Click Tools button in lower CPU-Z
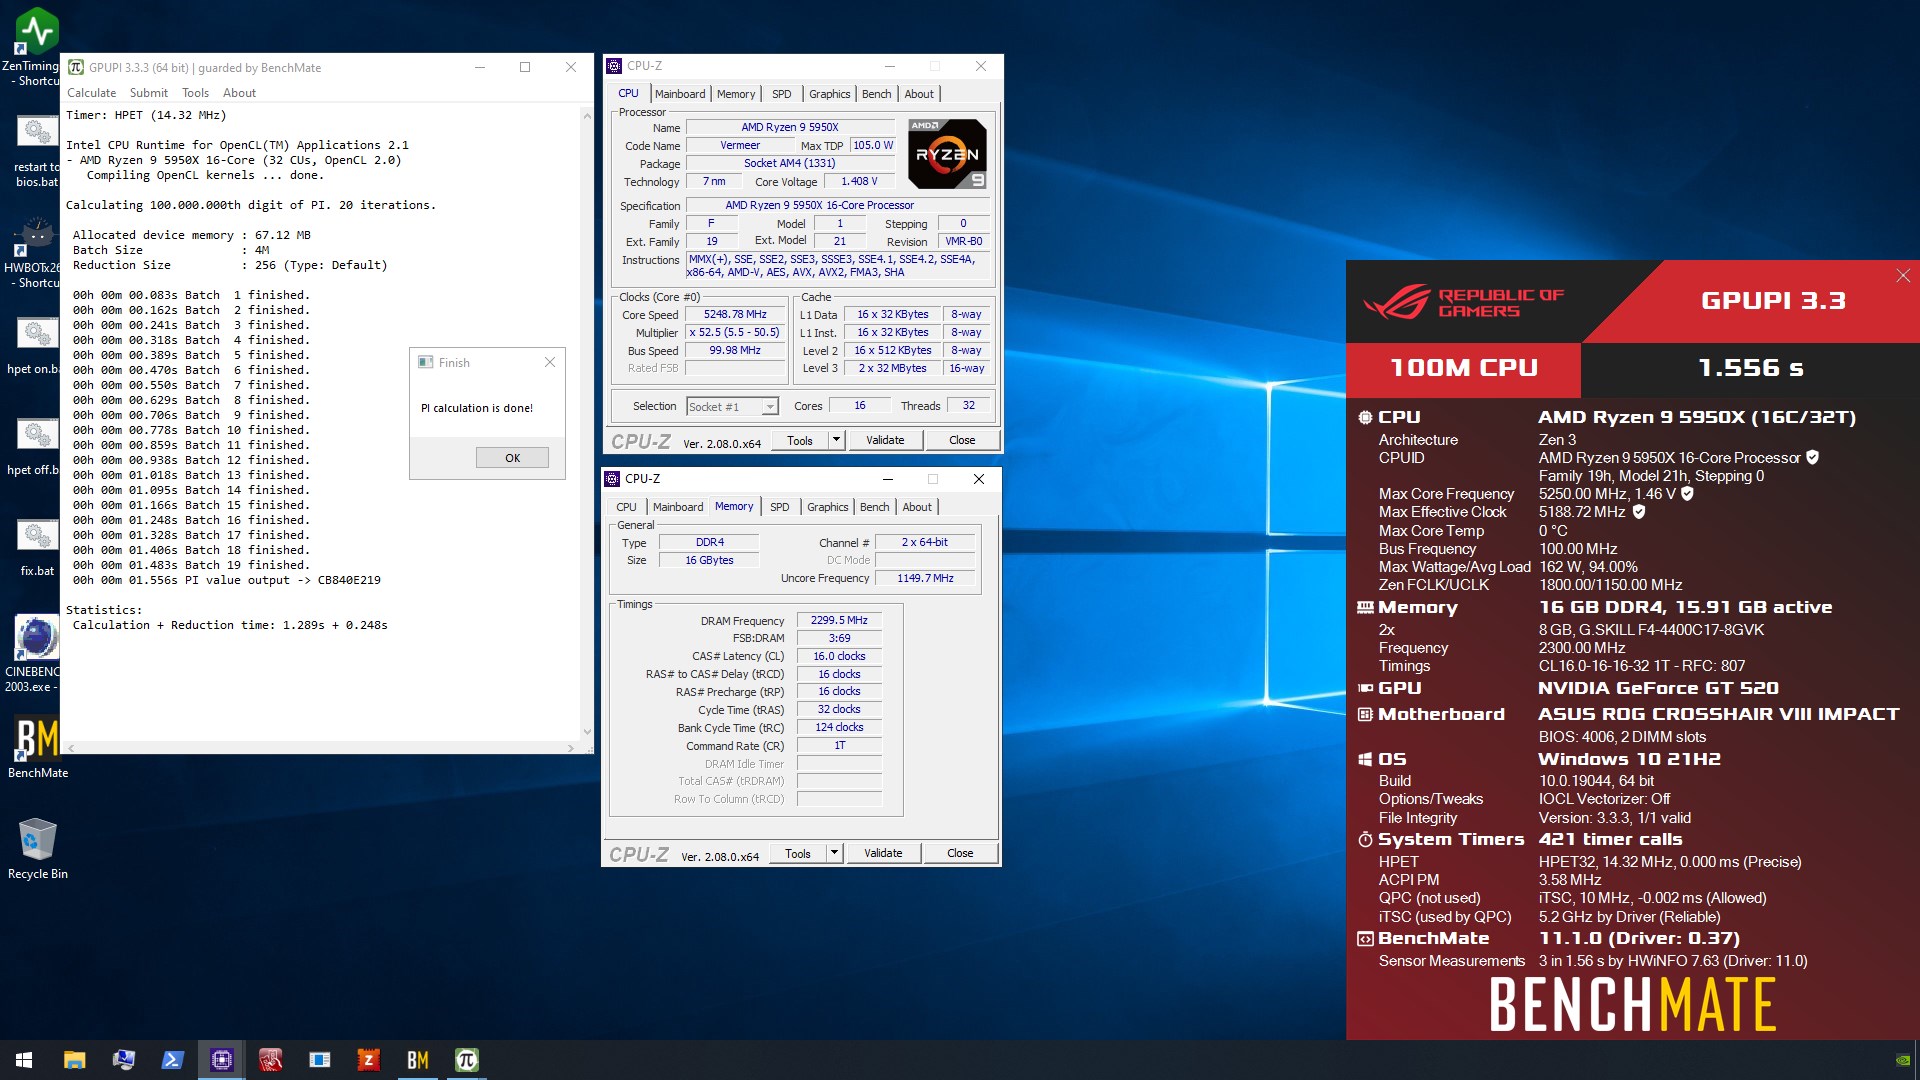The height and width of the screenshot is (1080, 1920). [798, 853]
